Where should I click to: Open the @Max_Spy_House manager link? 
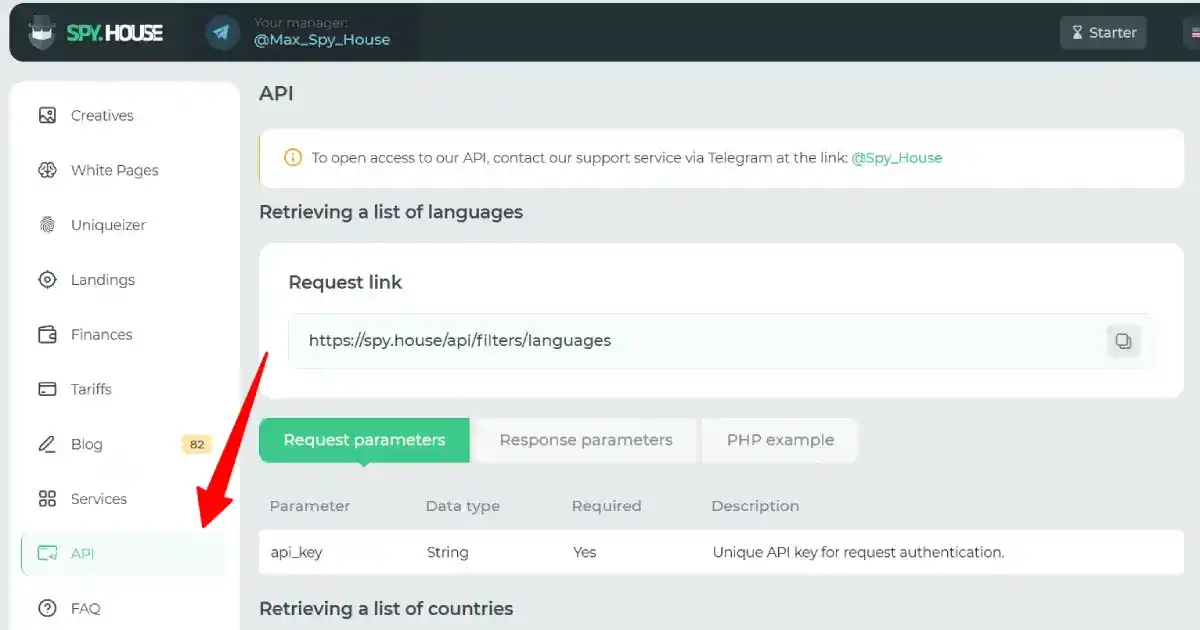(322, 40)
